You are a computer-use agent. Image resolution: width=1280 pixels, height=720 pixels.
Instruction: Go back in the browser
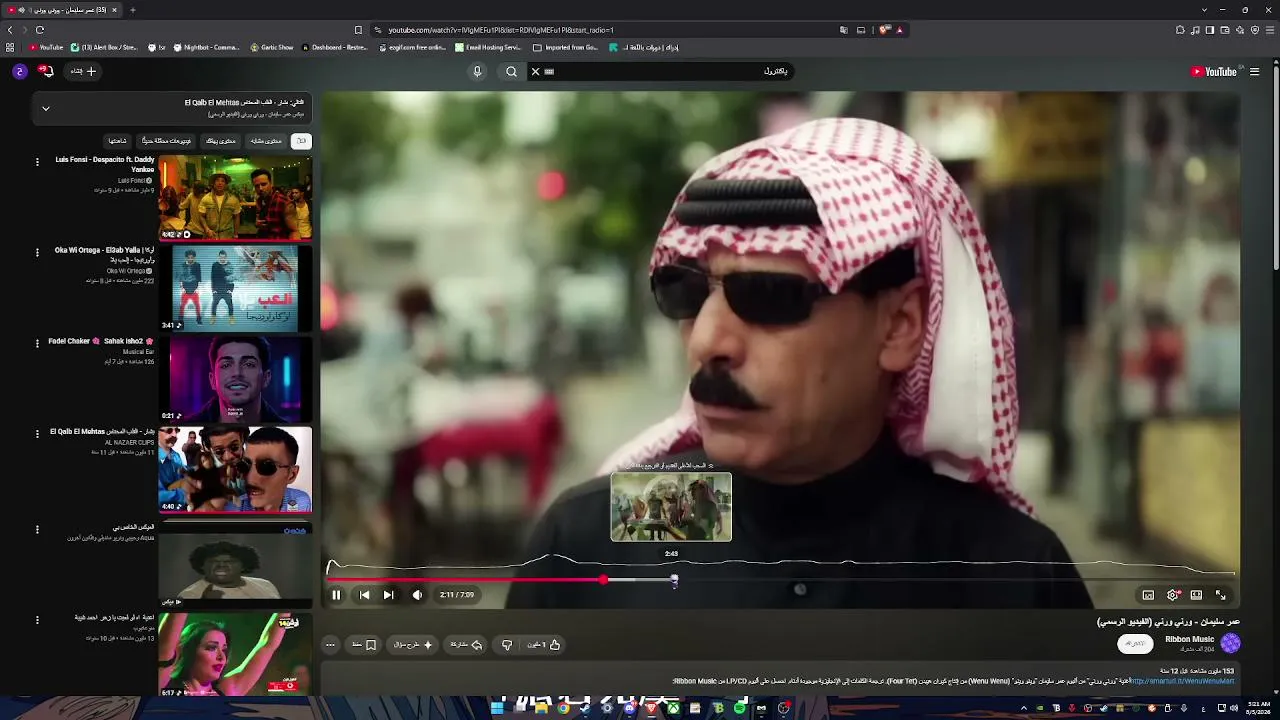click(x=10, y=30)
